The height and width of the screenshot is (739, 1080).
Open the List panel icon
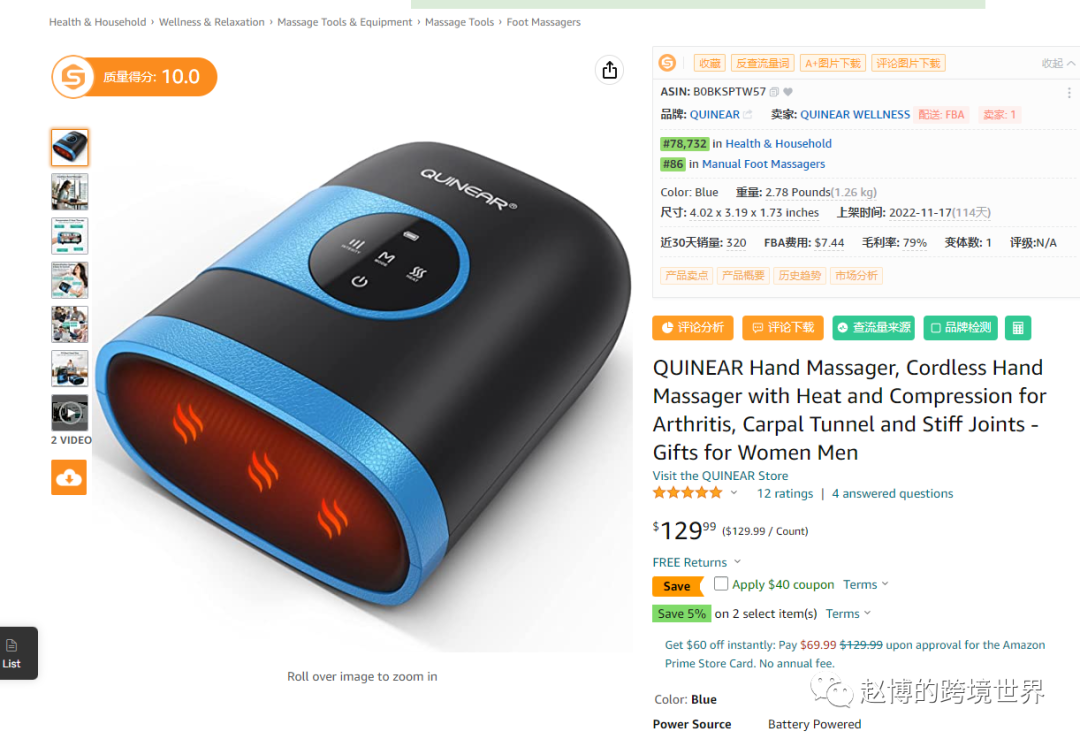pos(12,653)
